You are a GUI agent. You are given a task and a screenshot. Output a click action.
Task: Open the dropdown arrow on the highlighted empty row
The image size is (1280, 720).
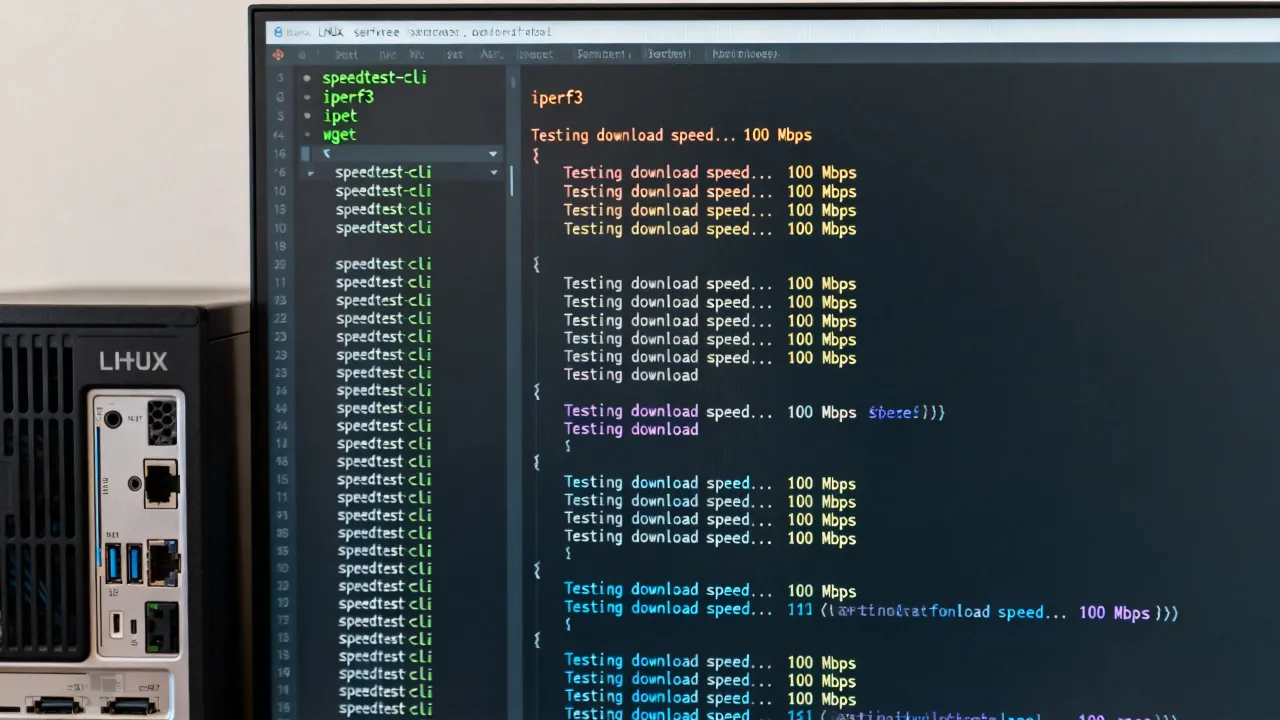point(493,154)
